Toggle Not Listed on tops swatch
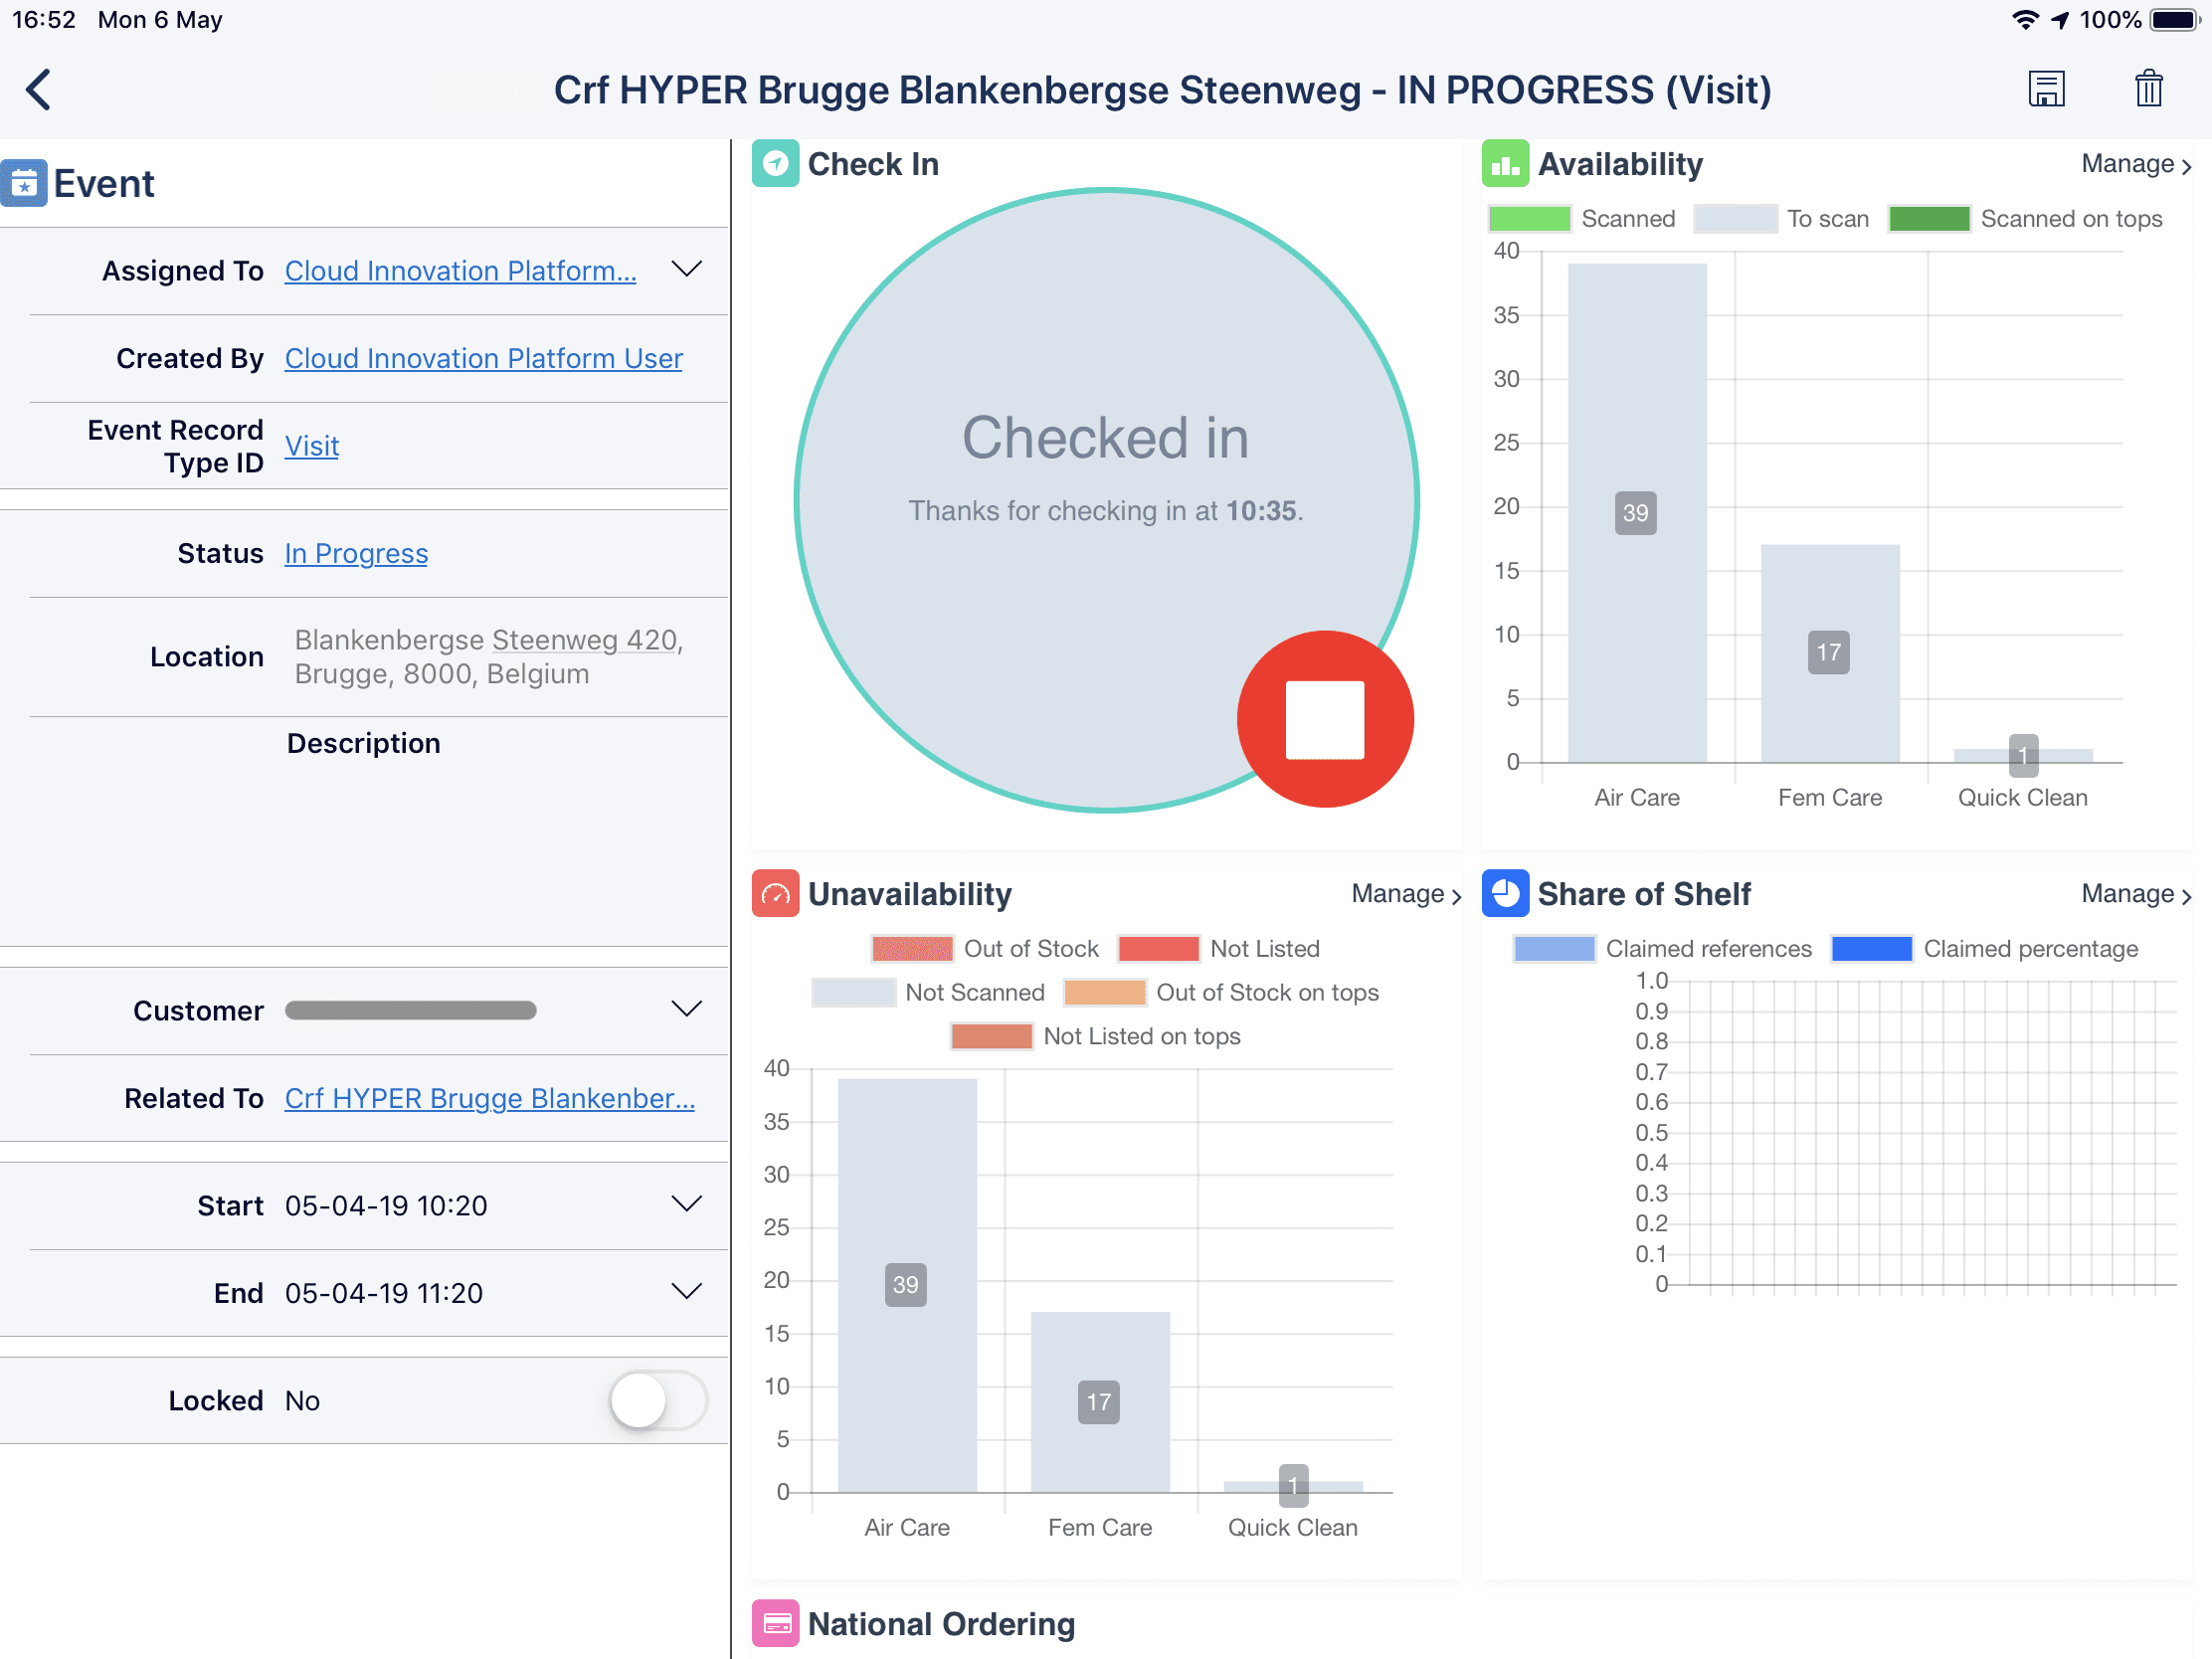Screen dimensions: 2212x1659 click(x=991, y=1037)
